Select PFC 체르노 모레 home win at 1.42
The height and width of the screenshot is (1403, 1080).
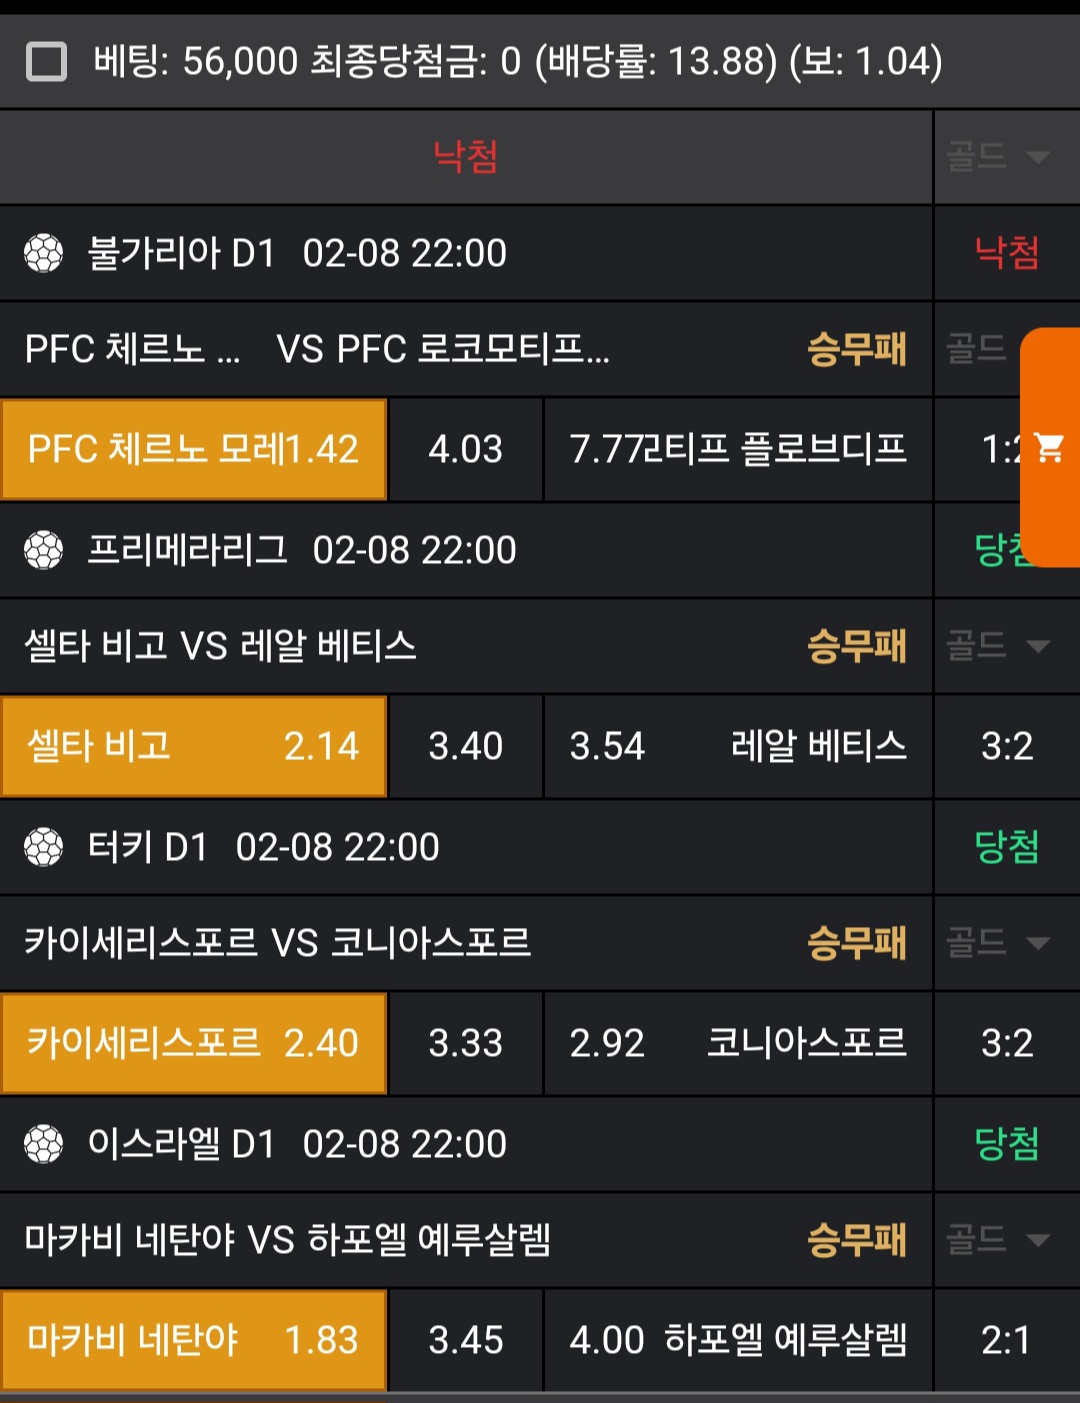(x=194, y=449)
